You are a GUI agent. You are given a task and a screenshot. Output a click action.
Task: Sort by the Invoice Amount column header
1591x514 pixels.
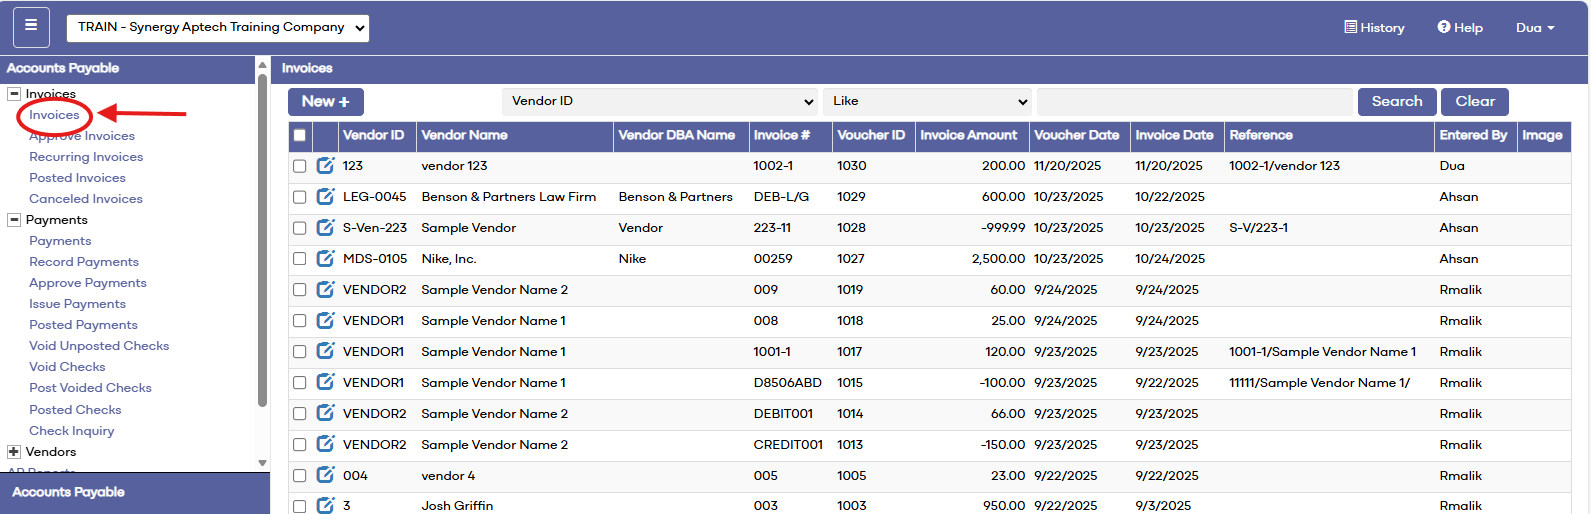pos(968,135)
